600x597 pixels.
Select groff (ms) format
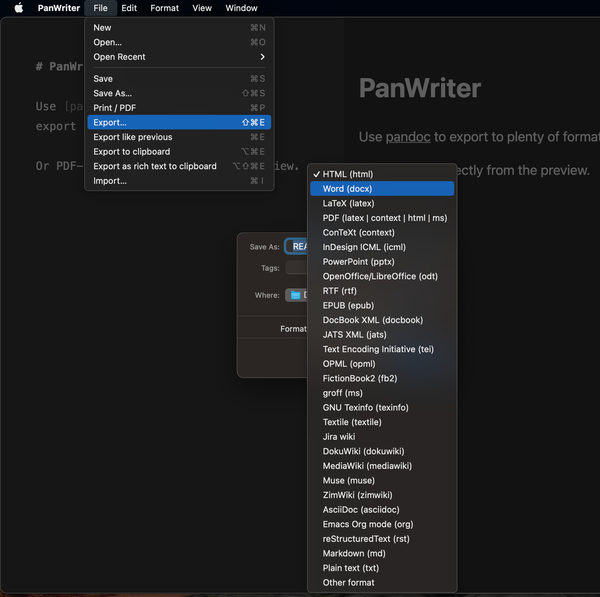[382, 393]
